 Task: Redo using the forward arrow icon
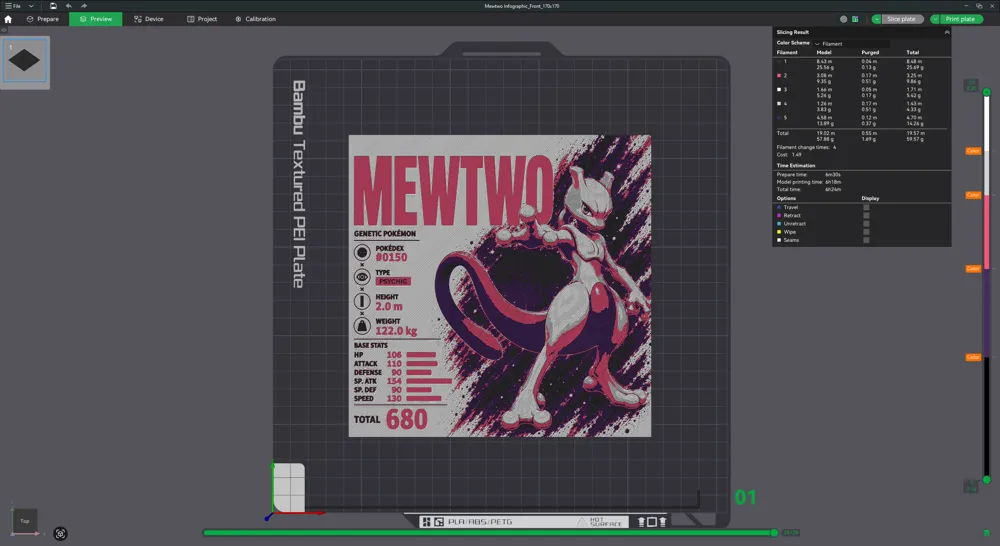[84, 6]
